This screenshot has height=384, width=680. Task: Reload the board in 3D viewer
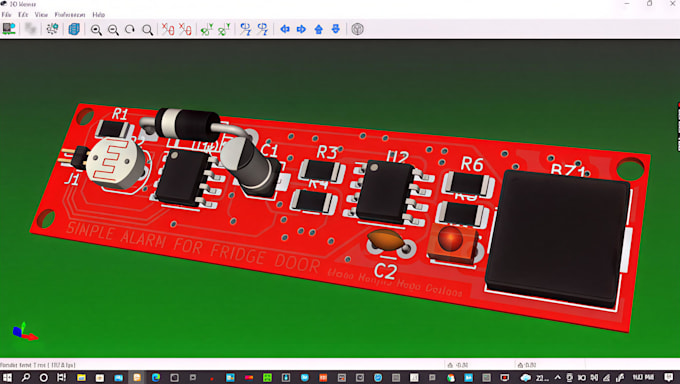(9, 29)
